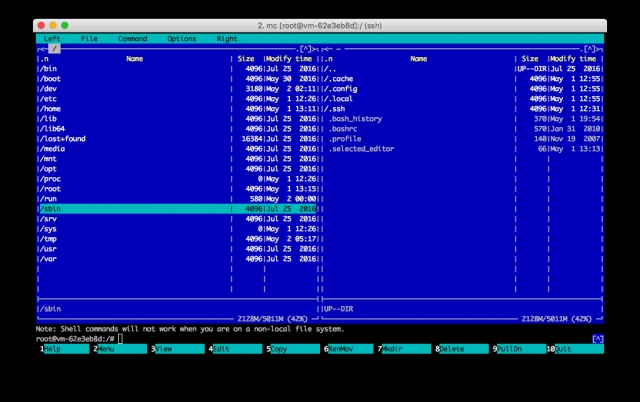The height and width of the screenshot is (402, 640).
Task: Click the yellow macOS minimize button
Action: click(x=53, y=25)
